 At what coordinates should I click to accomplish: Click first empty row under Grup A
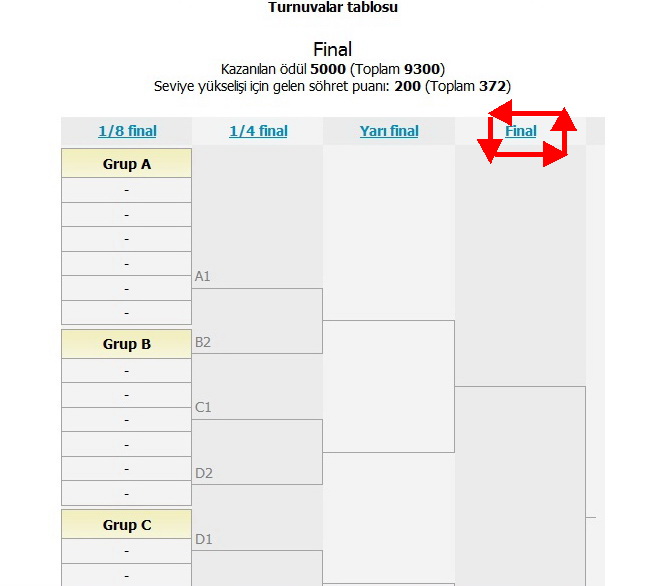pyautogui.click(x=126, y=190)
